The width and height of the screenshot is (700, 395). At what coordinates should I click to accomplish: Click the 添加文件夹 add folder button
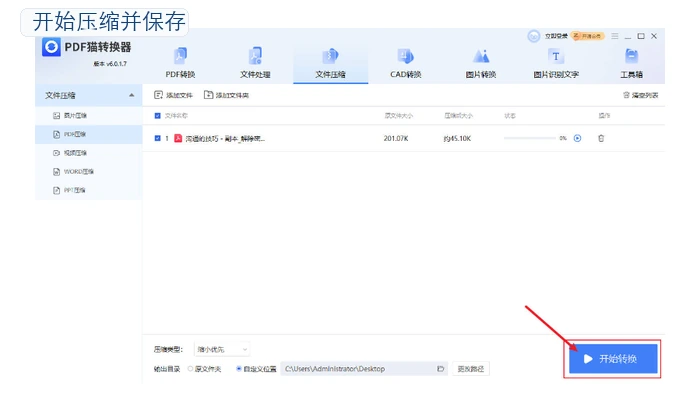226,95
